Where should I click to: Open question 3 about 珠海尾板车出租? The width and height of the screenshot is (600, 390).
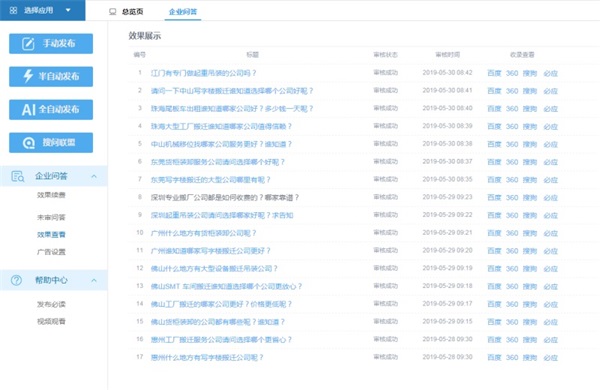click(232, 109)
